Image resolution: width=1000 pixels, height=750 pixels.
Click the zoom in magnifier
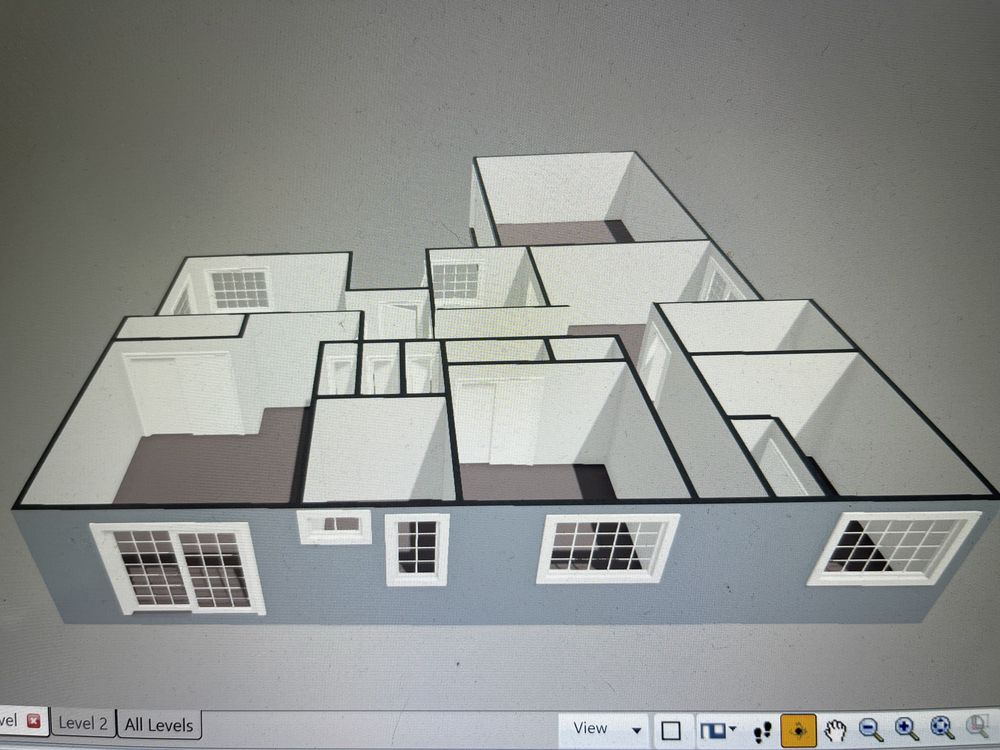907,730
